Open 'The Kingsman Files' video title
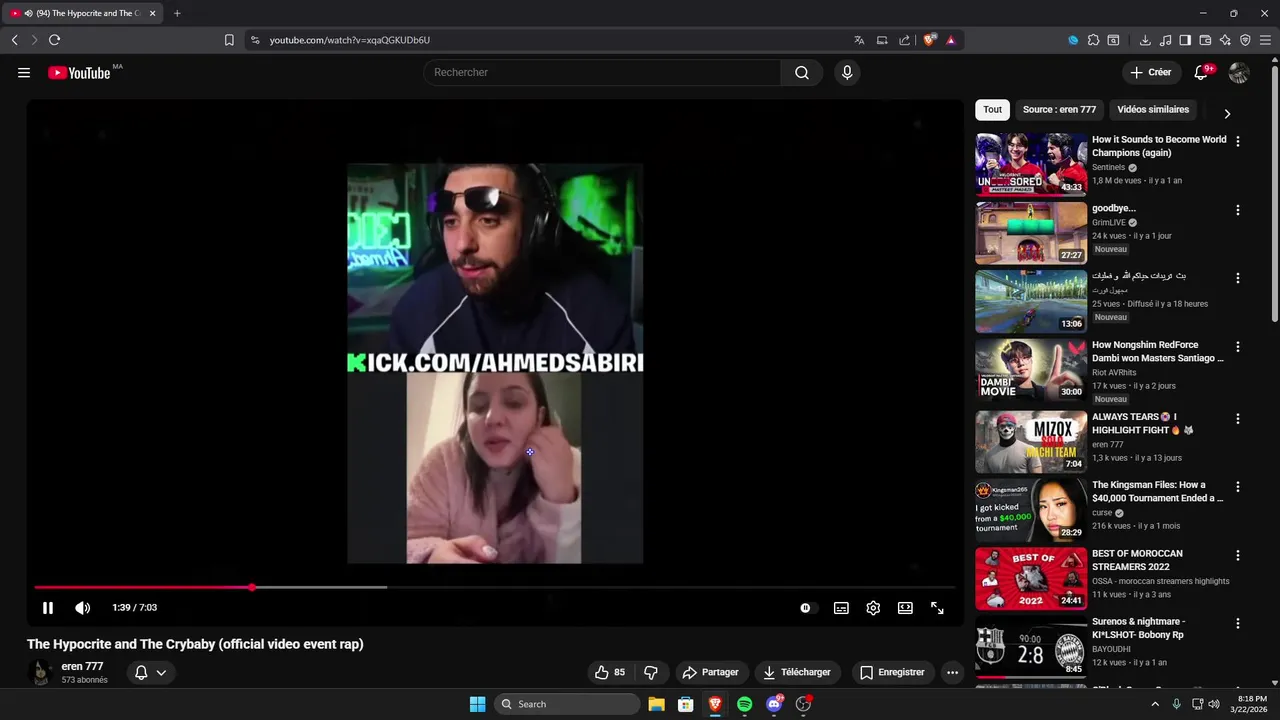This screenshot has width=1280, height=720. click(1157, 491)
